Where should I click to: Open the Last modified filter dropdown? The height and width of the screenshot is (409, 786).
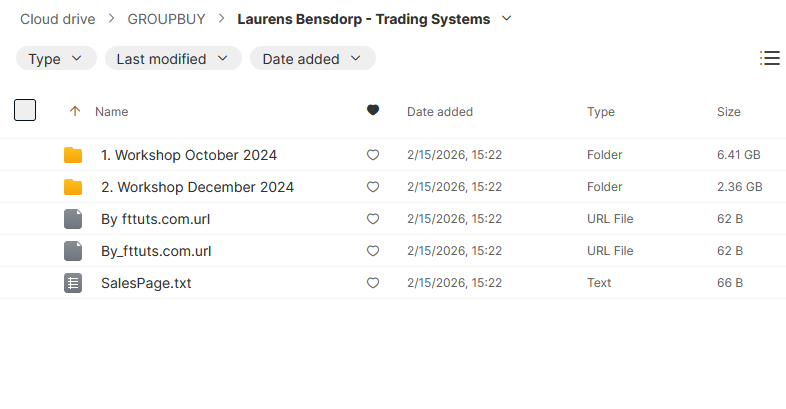point(173,59)
